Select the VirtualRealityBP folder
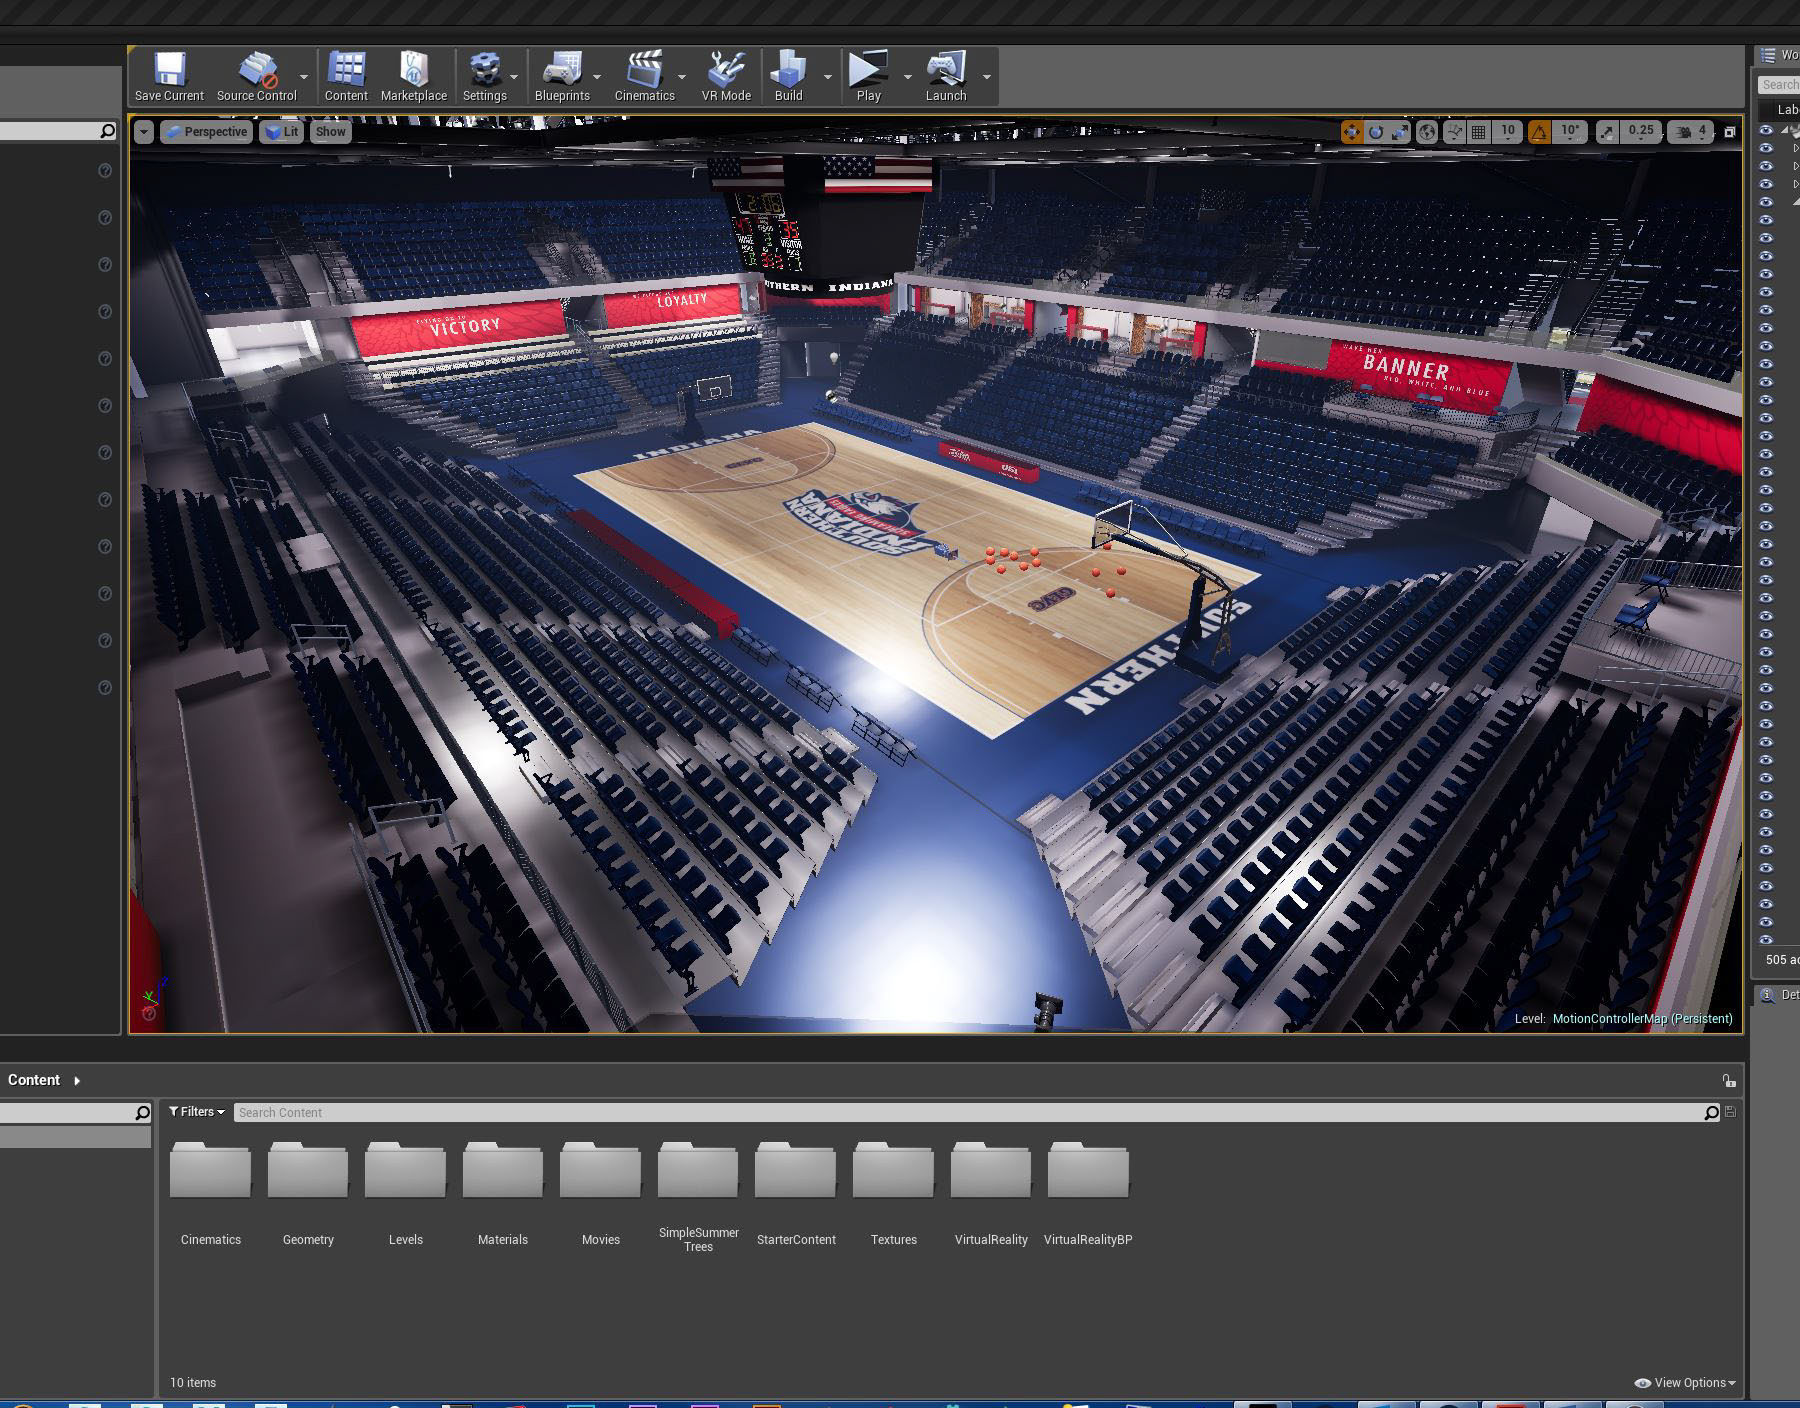Viewport: 1800px width, 1408px height. pos(1088,1194)
